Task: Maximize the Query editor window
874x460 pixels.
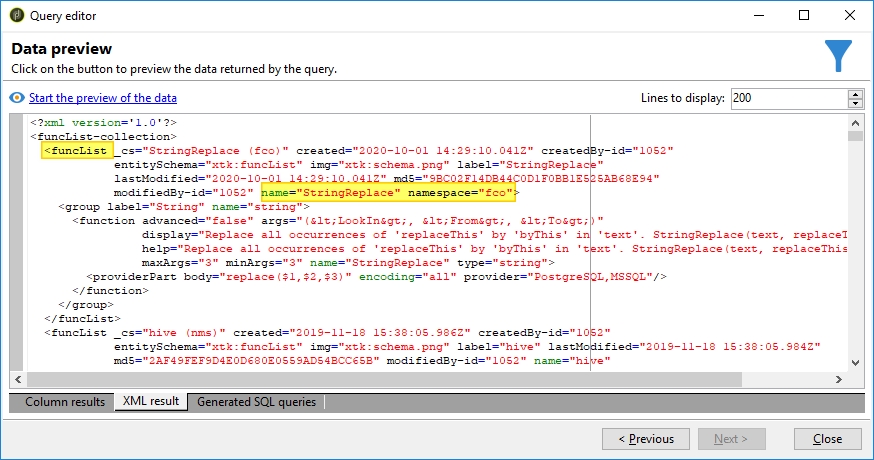Action: 804,16
